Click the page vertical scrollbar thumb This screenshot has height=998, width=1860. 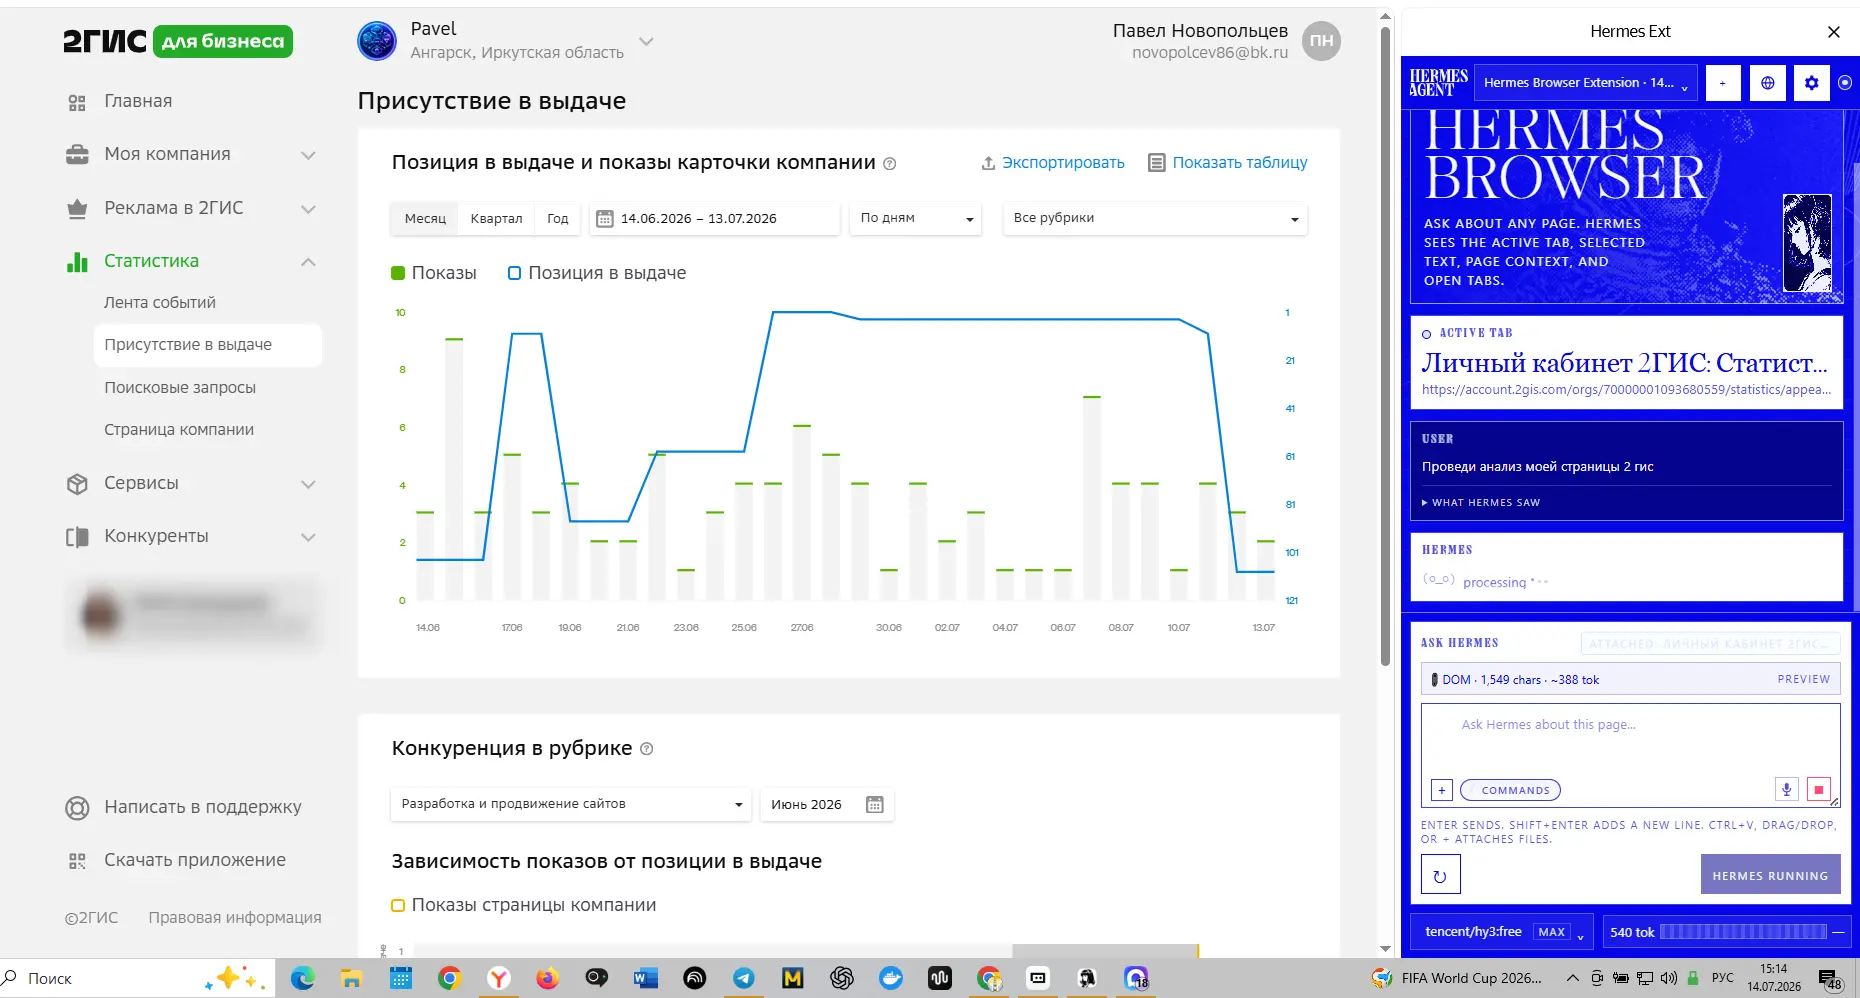tap(1385, 345)
